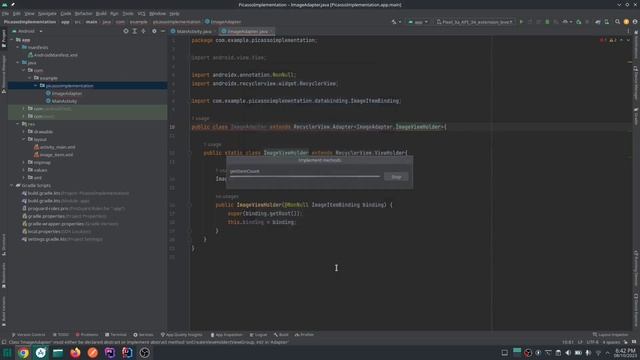Screen dimensions: 640x360
Task: Select local.properties in Gradle Scripts
Action: click(x=56, y=231)
